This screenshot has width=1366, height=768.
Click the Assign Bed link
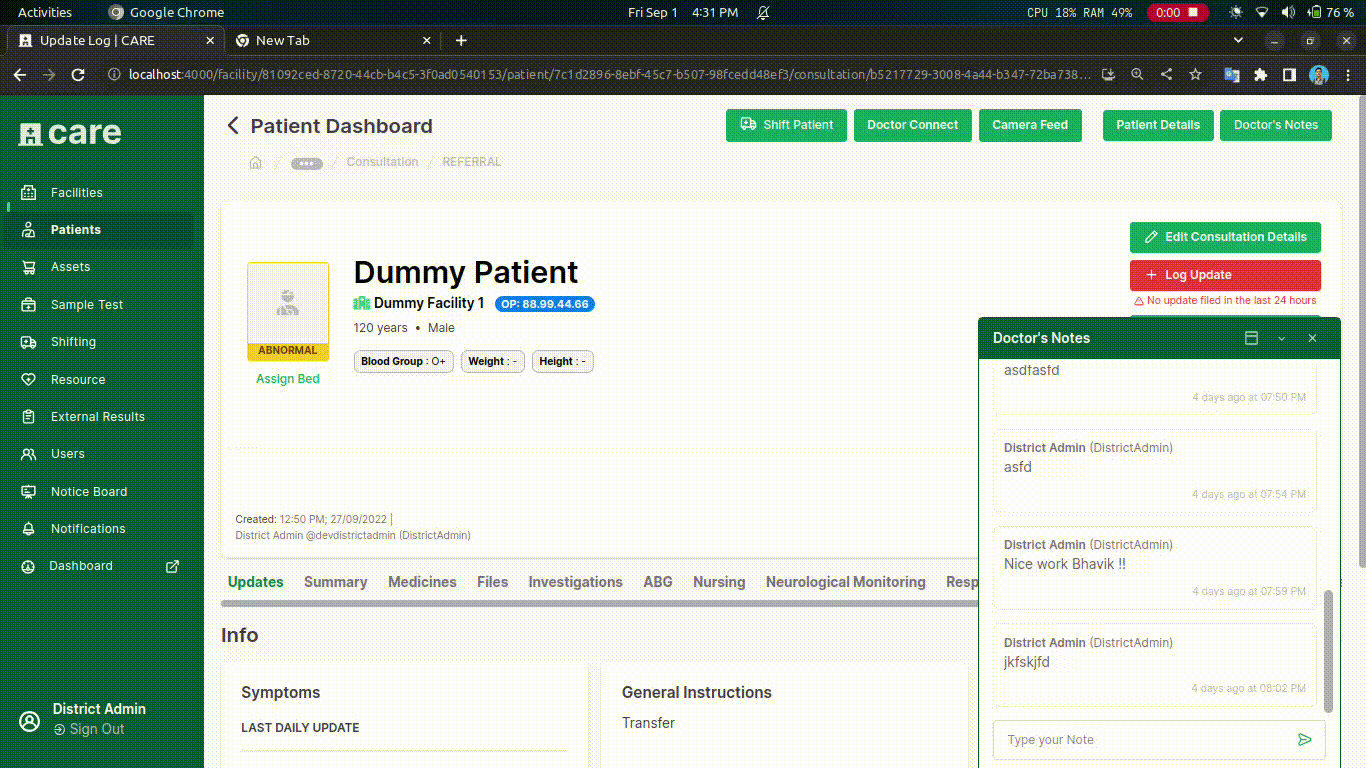[x=288, y=379]
